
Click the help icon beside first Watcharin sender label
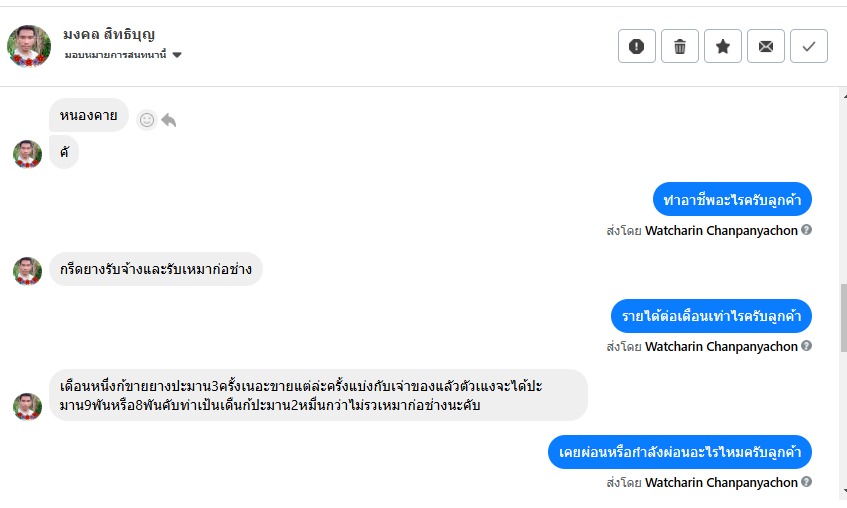point(806,230)
